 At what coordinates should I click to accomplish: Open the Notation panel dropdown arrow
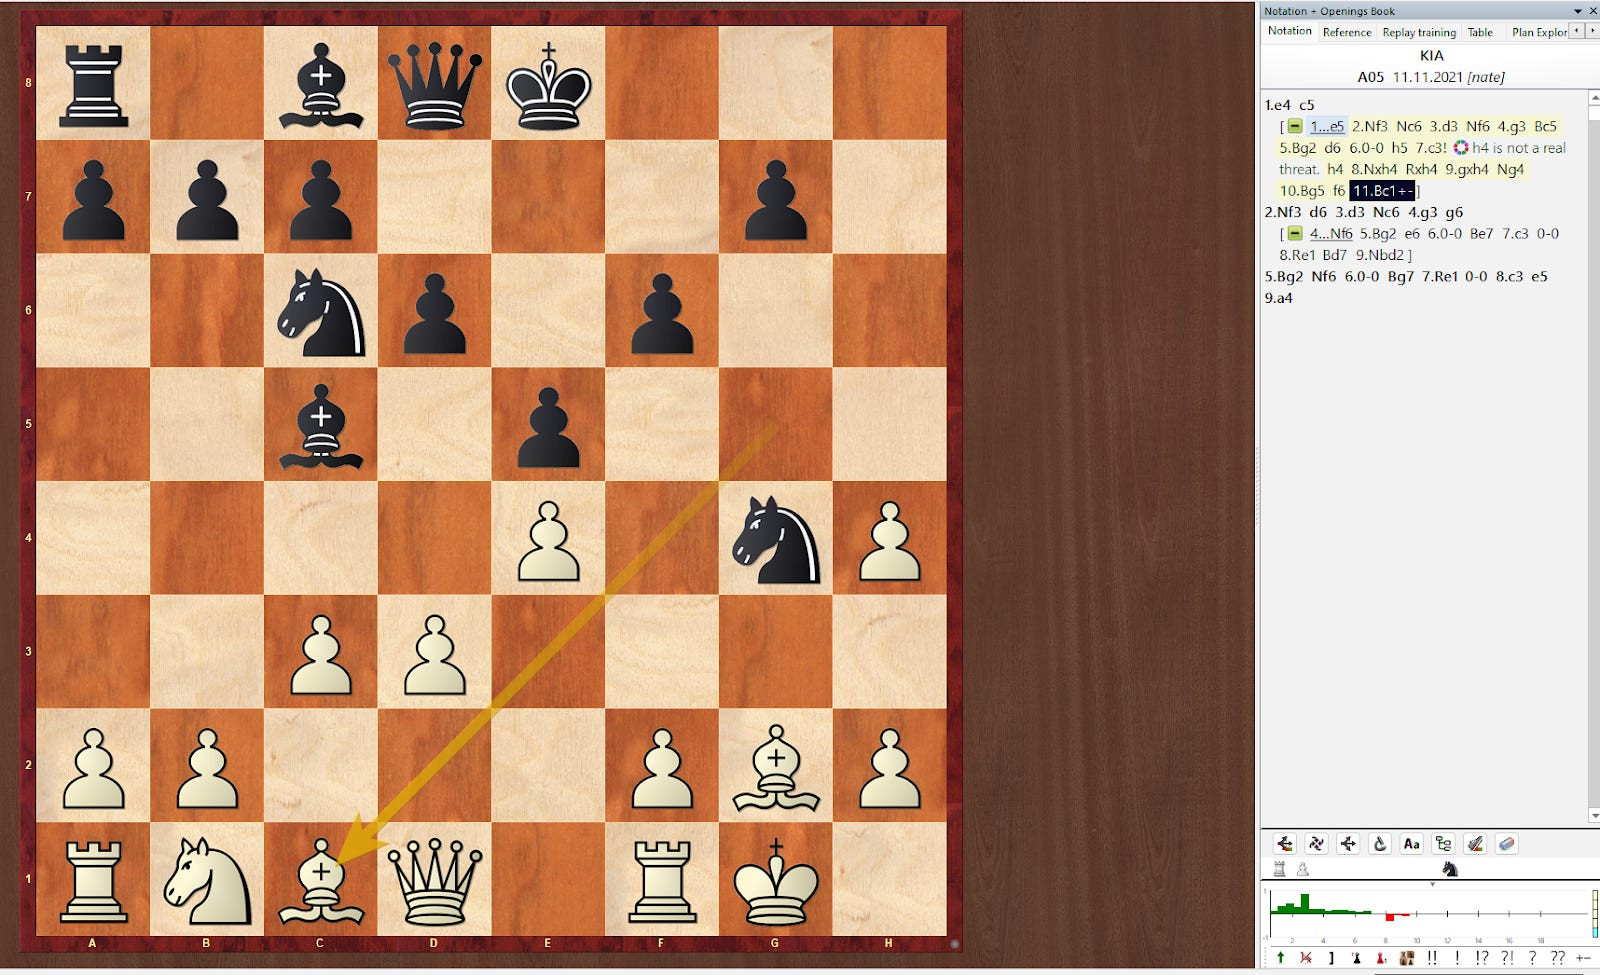[x=1578, y=11]
